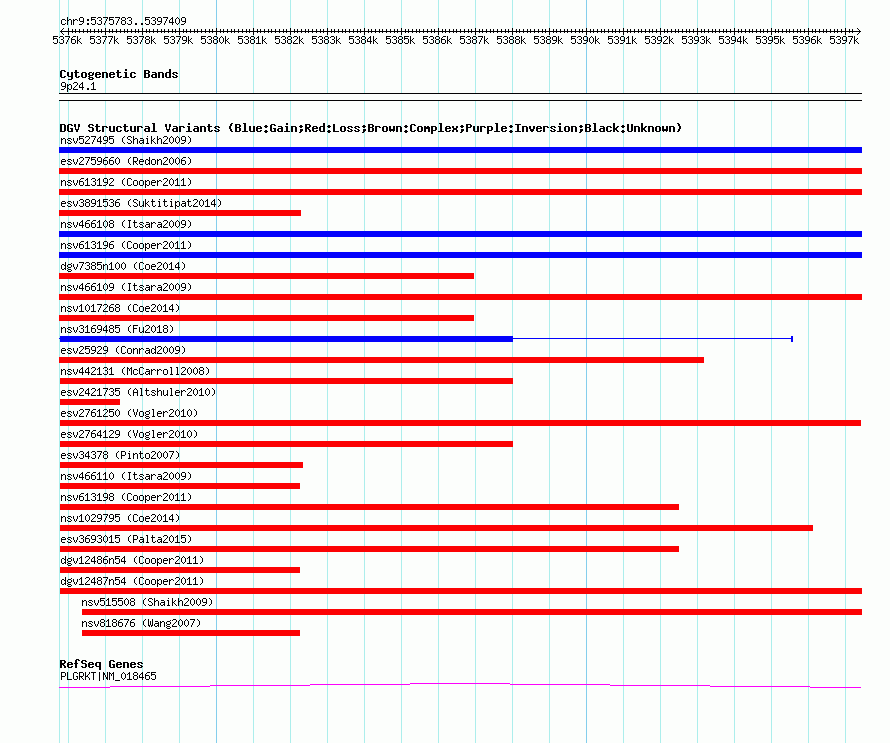Open the esv2759660 (Redon2006) label
The width and height of the screenshot is (890, 743).
pyautogui.click(x=126, y=161)
